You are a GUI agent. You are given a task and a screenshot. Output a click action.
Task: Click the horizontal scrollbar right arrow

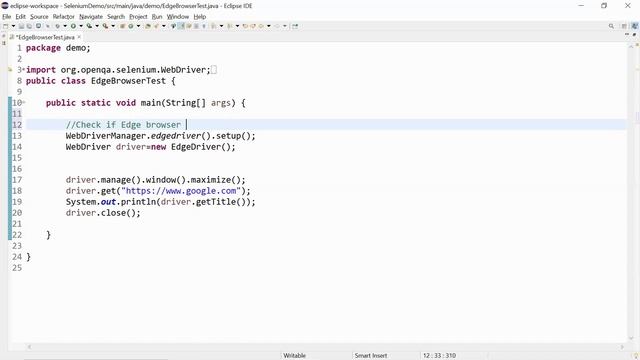(622, 347)
